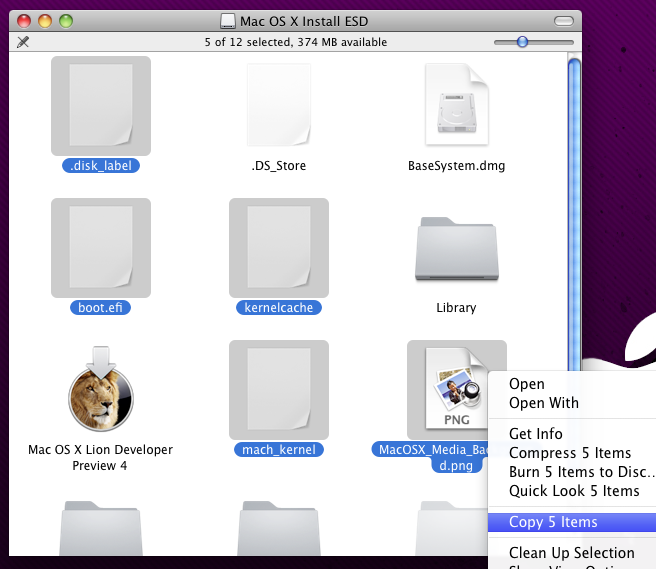Select the kernelcache file icon
The image size is (656, 569).
(x=279, y=248)
